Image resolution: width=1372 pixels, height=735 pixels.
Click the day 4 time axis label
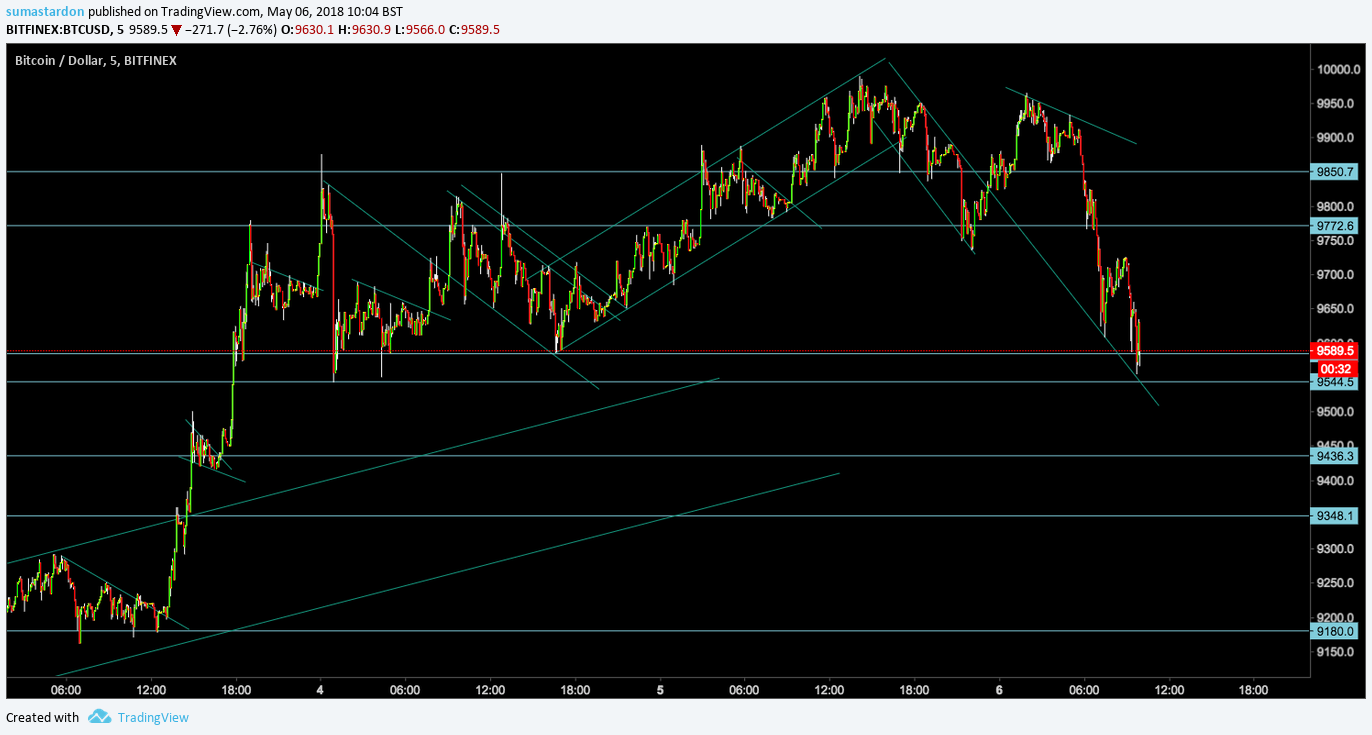320,690
